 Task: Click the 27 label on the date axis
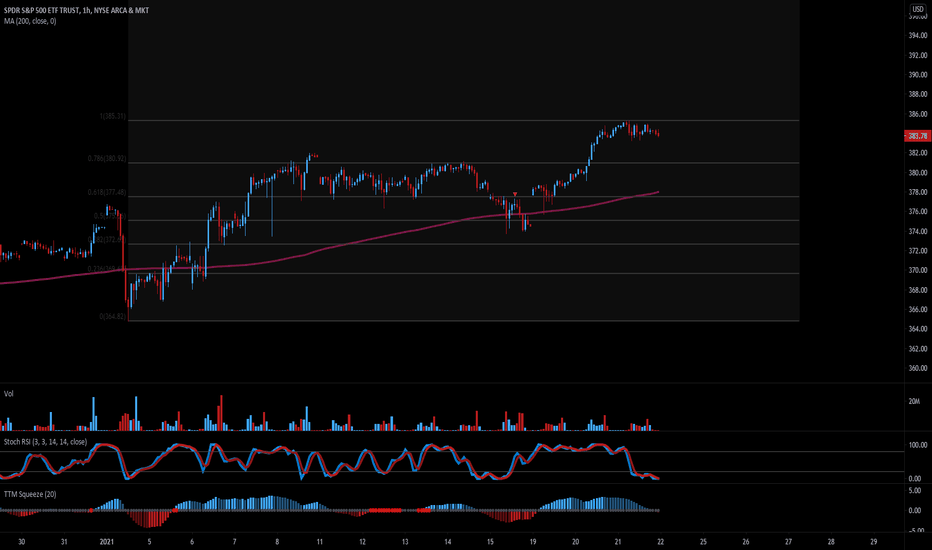(x=789, y=542)
